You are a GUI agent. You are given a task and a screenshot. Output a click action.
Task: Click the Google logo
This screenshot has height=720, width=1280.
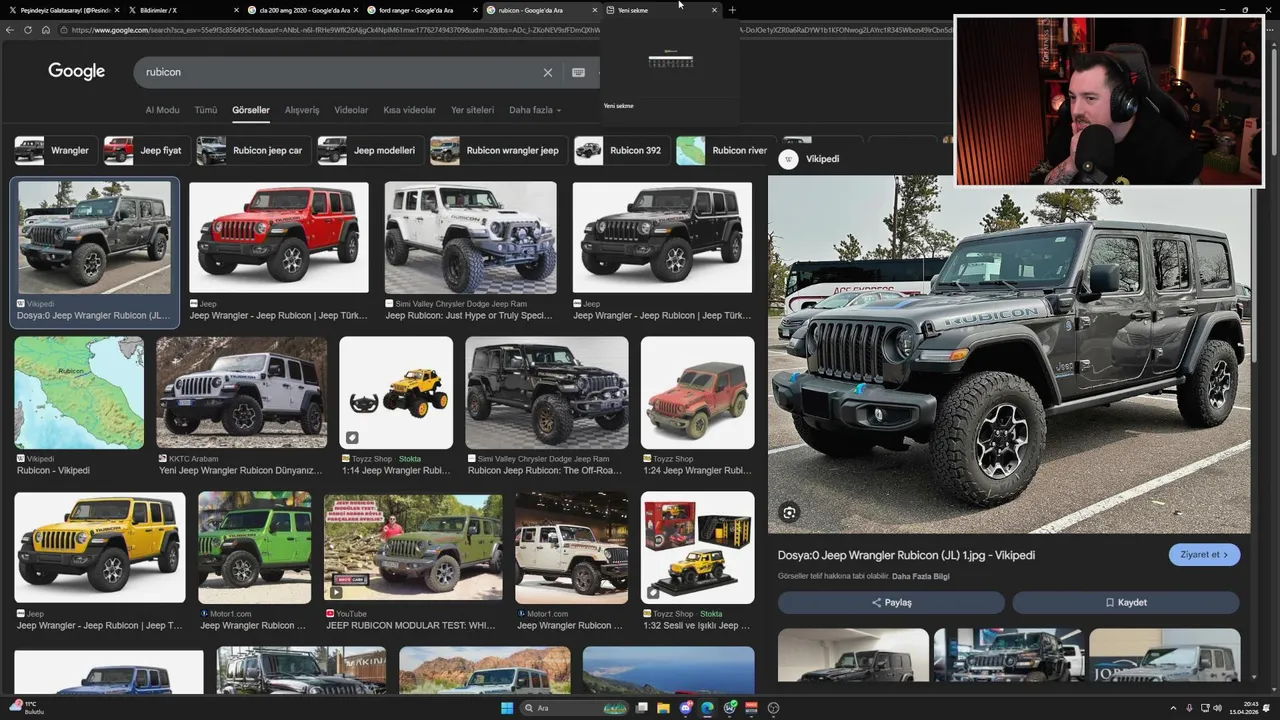pyautogui.click(x=76, y=71)
